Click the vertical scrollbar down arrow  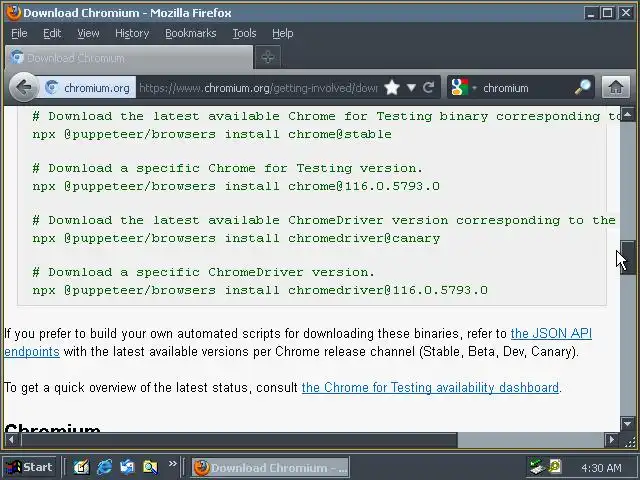(x=628, y=424)
